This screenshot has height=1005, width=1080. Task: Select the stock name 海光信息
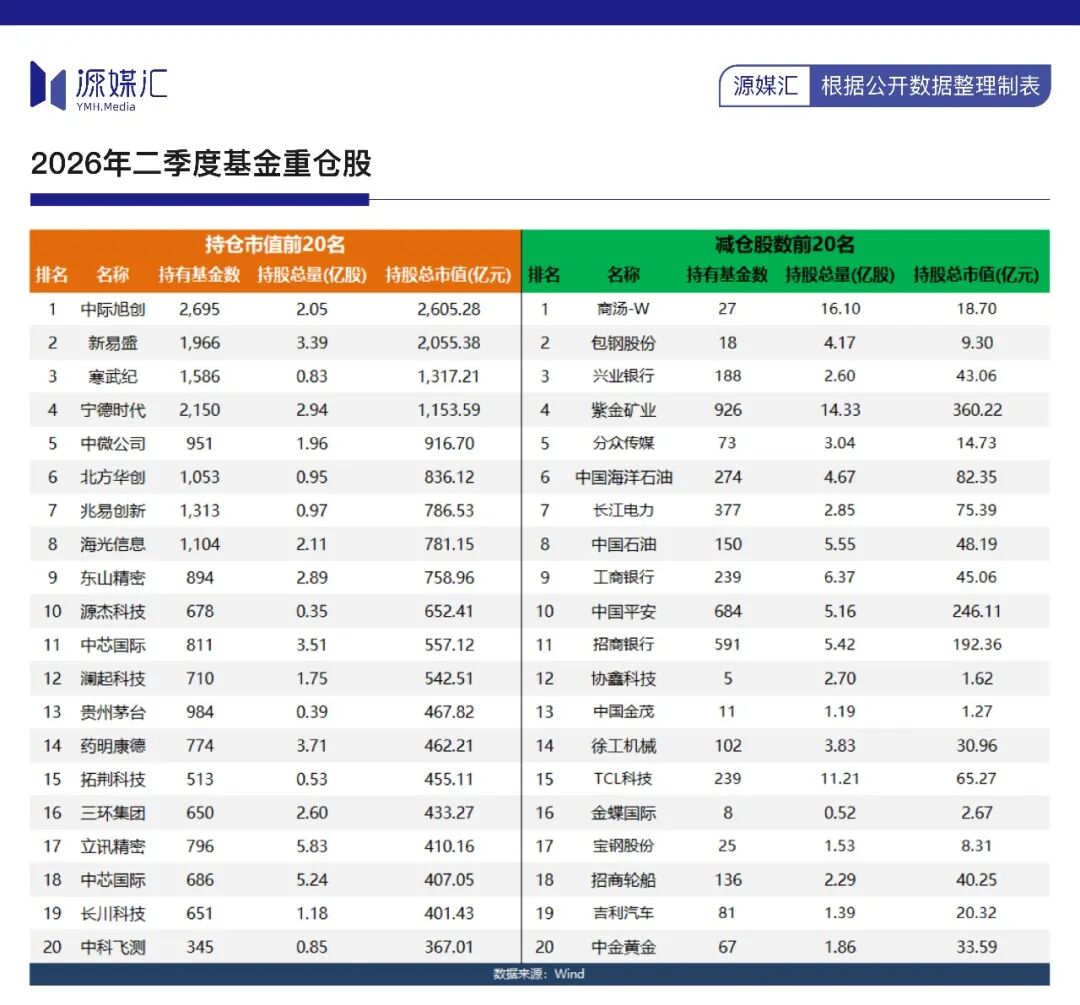click(113, 545)
